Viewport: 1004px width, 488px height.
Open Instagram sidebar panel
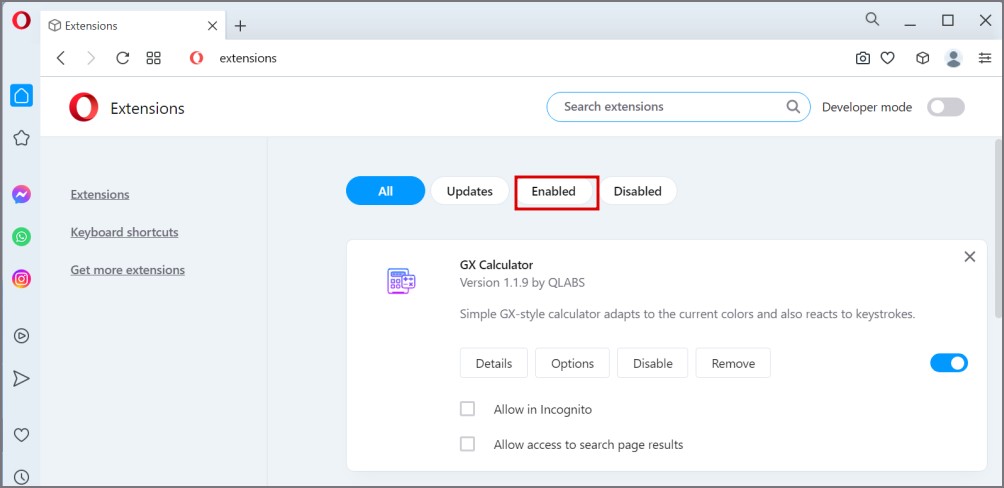pos(21,279)
